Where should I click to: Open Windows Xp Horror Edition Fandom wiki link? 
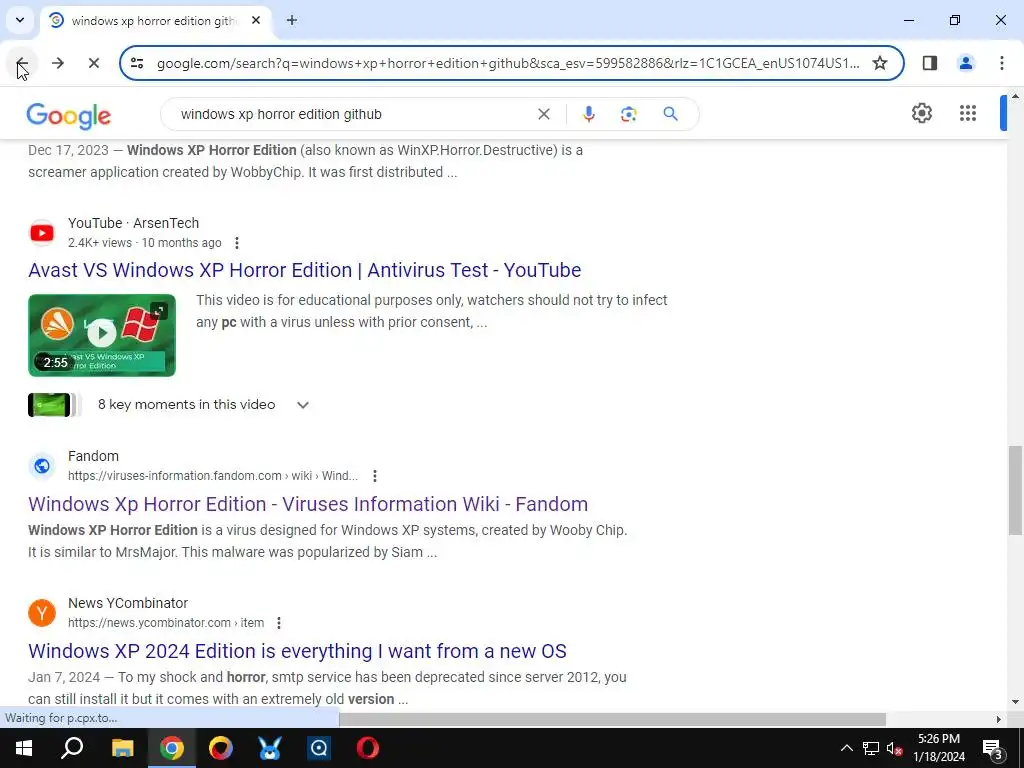click(x=308, y=504)
